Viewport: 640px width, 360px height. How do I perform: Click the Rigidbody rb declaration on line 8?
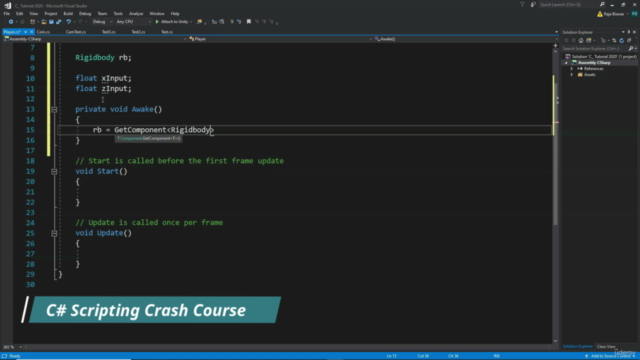pyautogui.click(x=103, y=58)
